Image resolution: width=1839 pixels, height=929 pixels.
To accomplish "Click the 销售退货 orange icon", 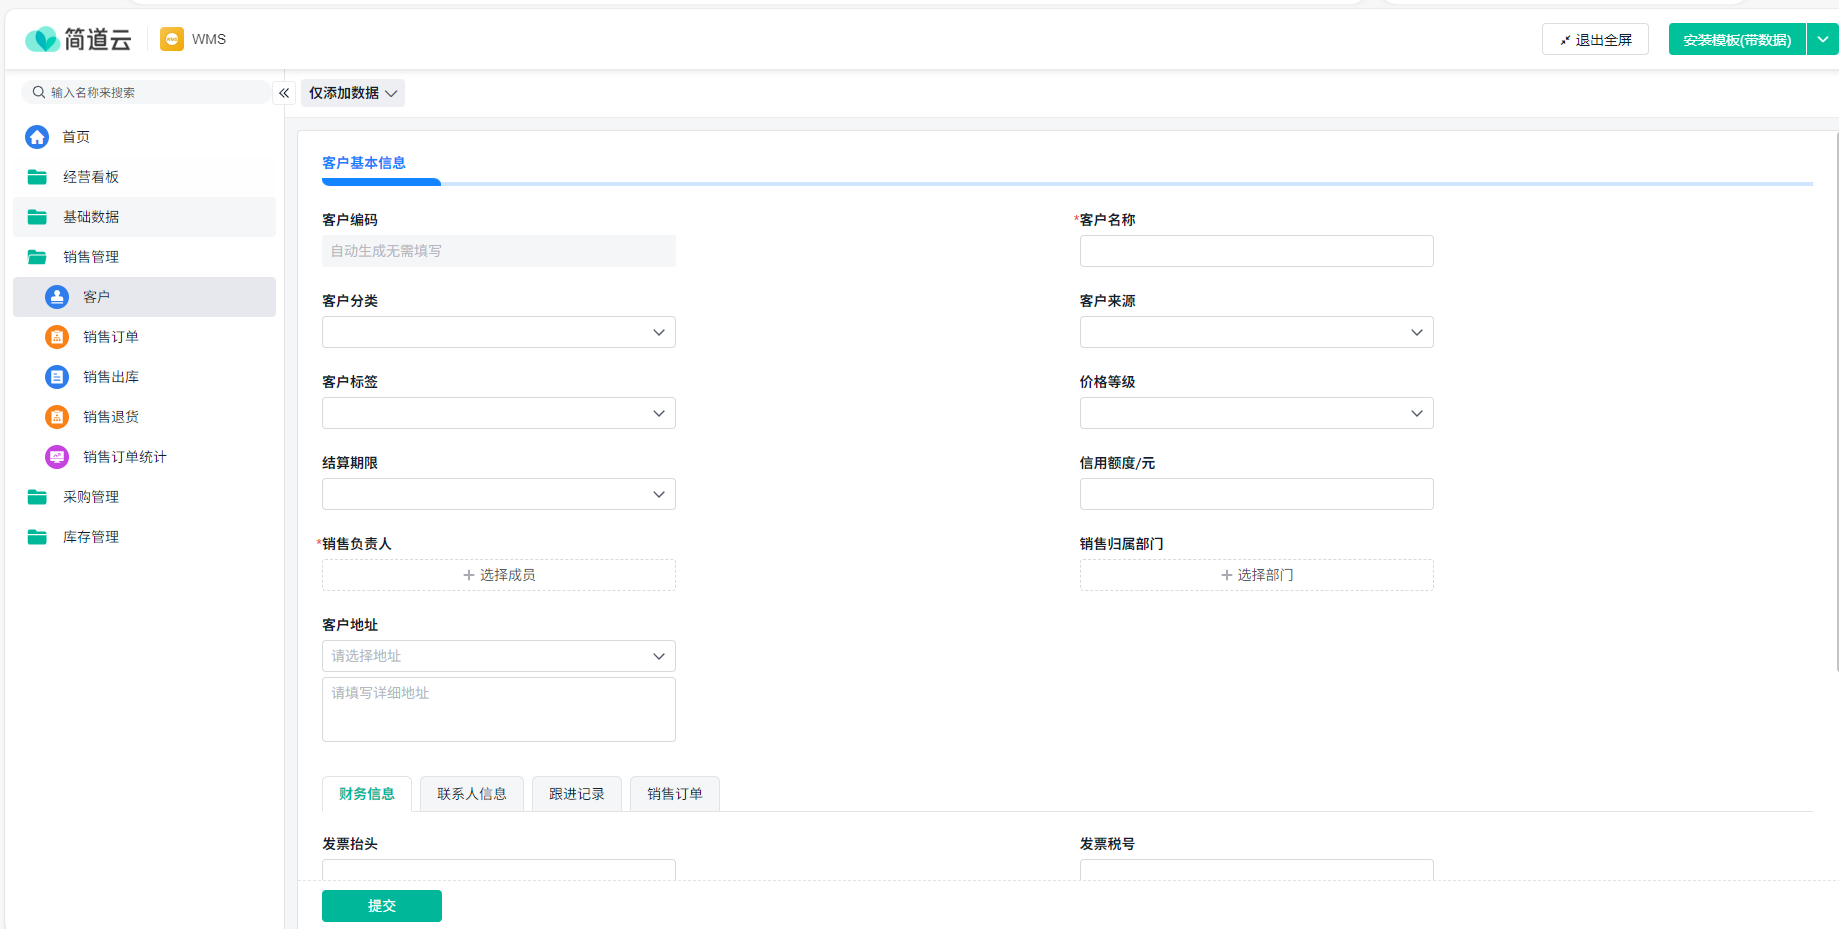I will click(57, 417).
